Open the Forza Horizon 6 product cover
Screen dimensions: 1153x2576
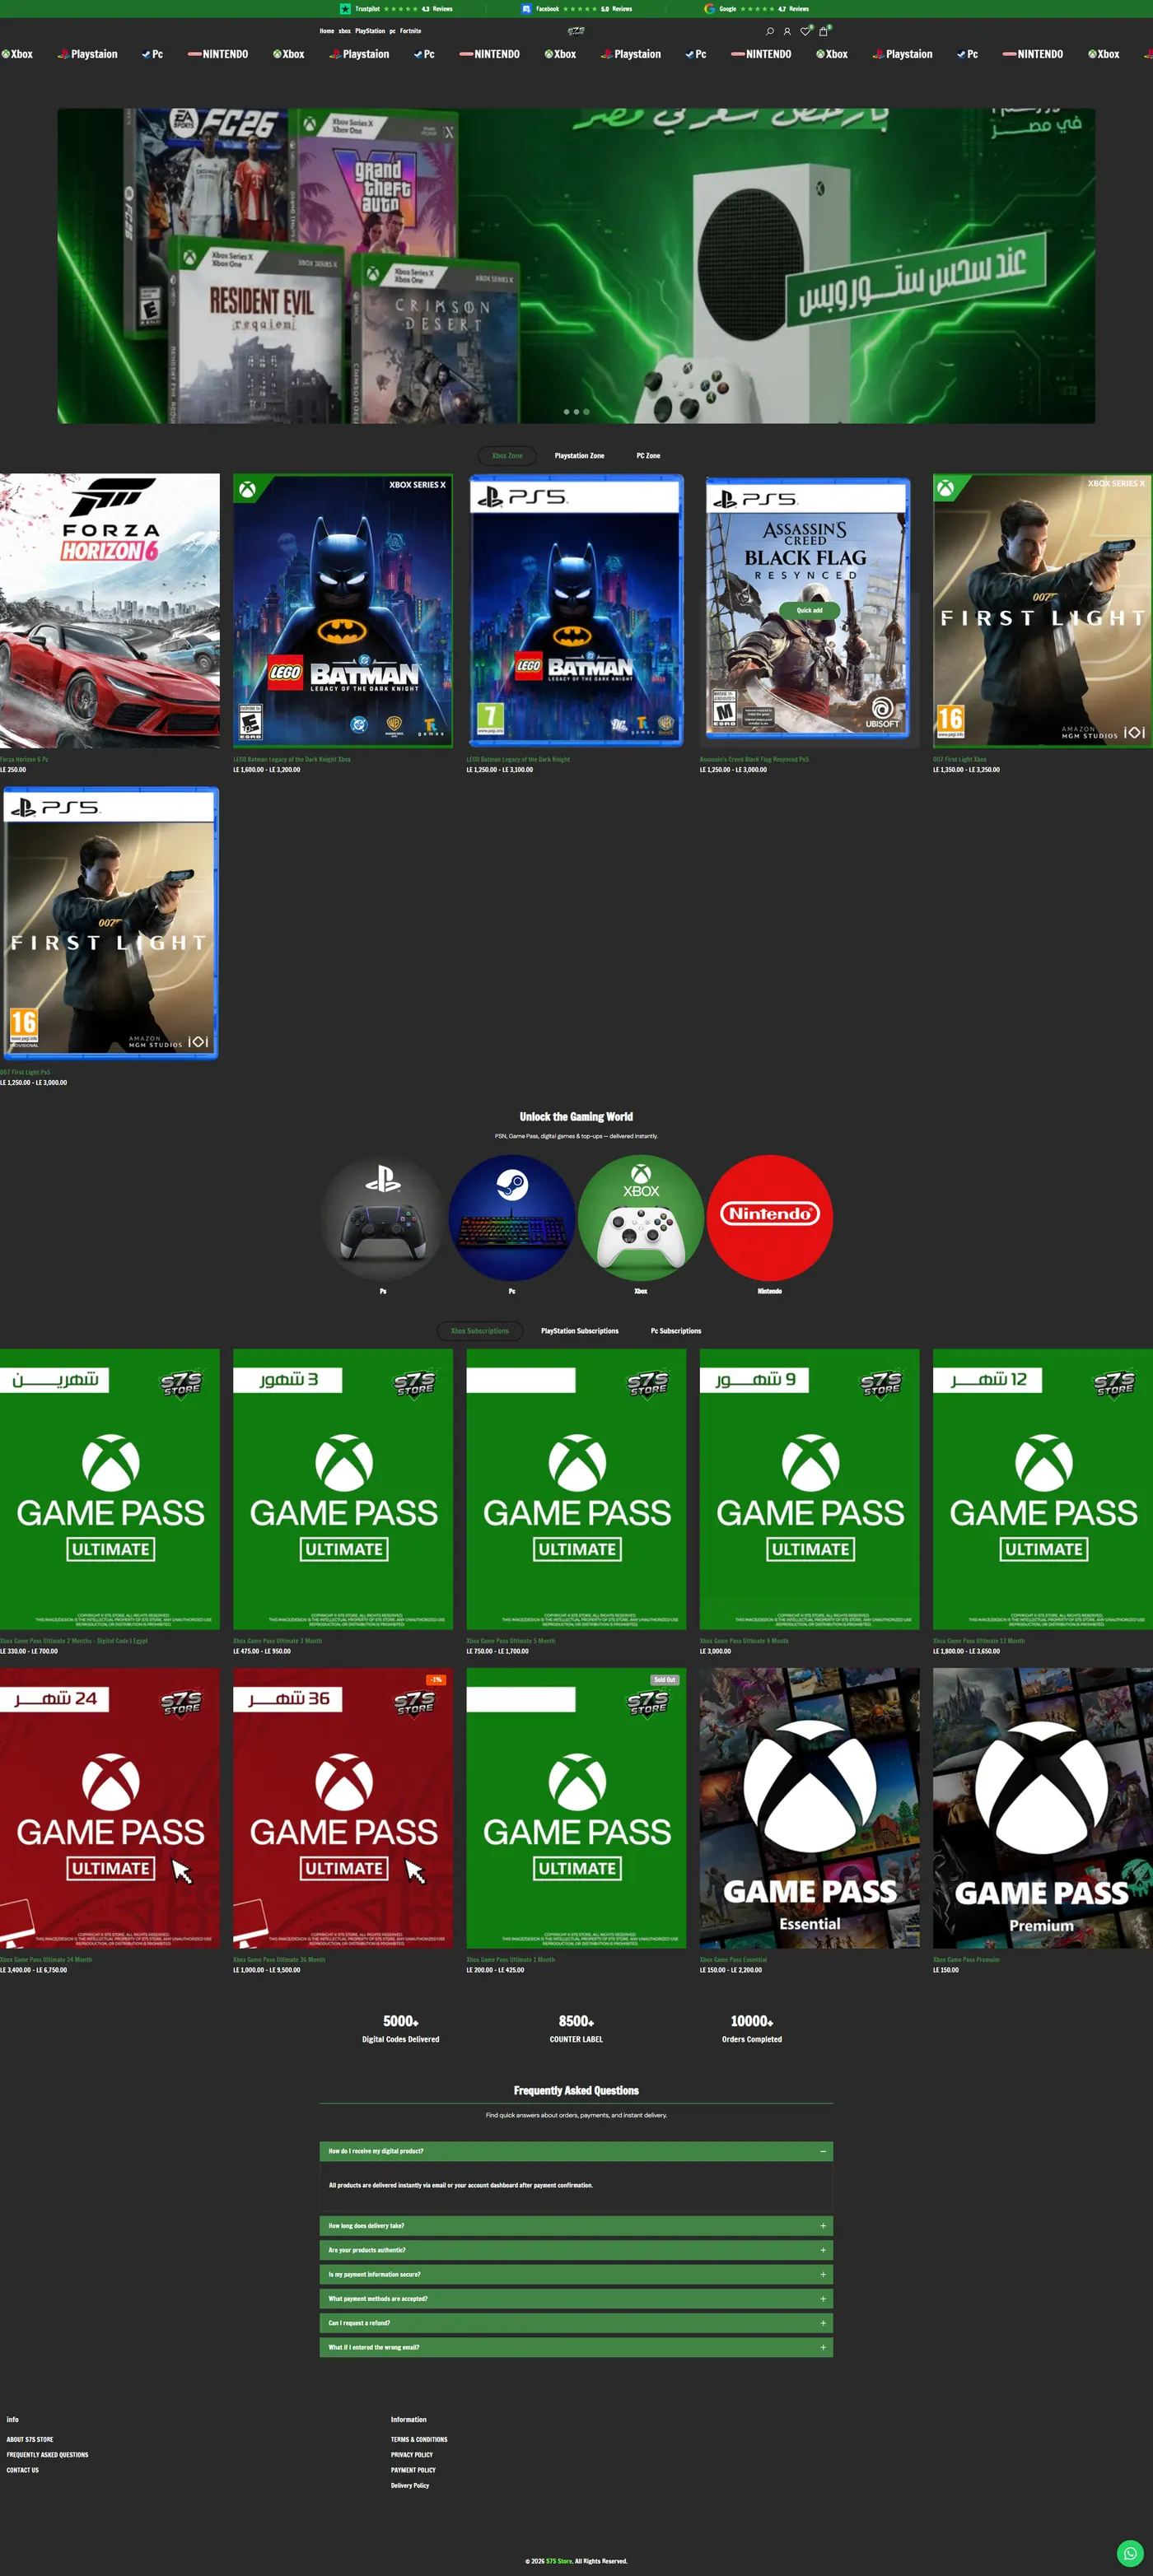tap(110, 611)
